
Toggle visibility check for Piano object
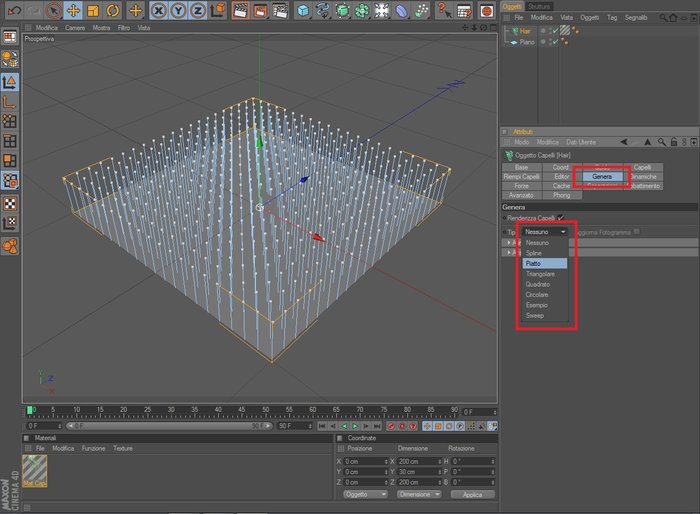pos(554,42)
